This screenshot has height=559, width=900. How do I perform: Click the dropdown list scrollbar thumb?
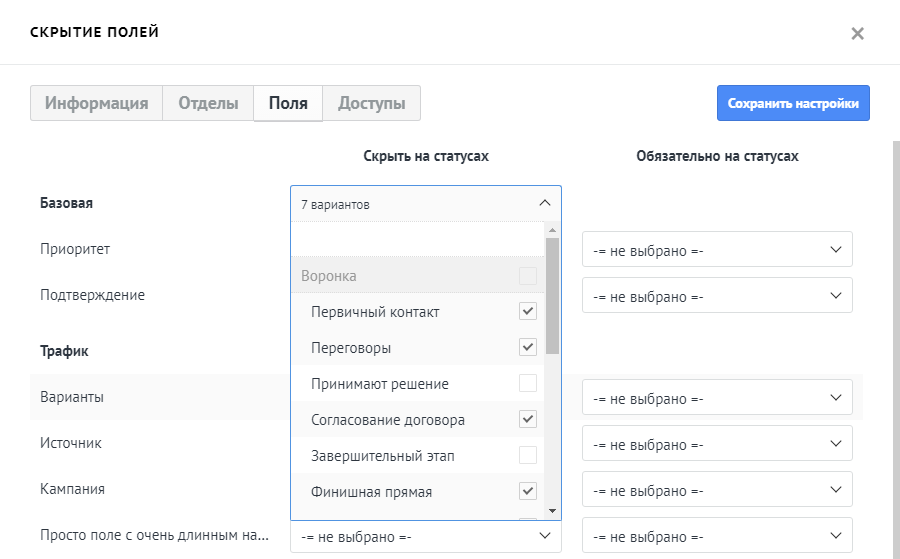pos(552,296)
